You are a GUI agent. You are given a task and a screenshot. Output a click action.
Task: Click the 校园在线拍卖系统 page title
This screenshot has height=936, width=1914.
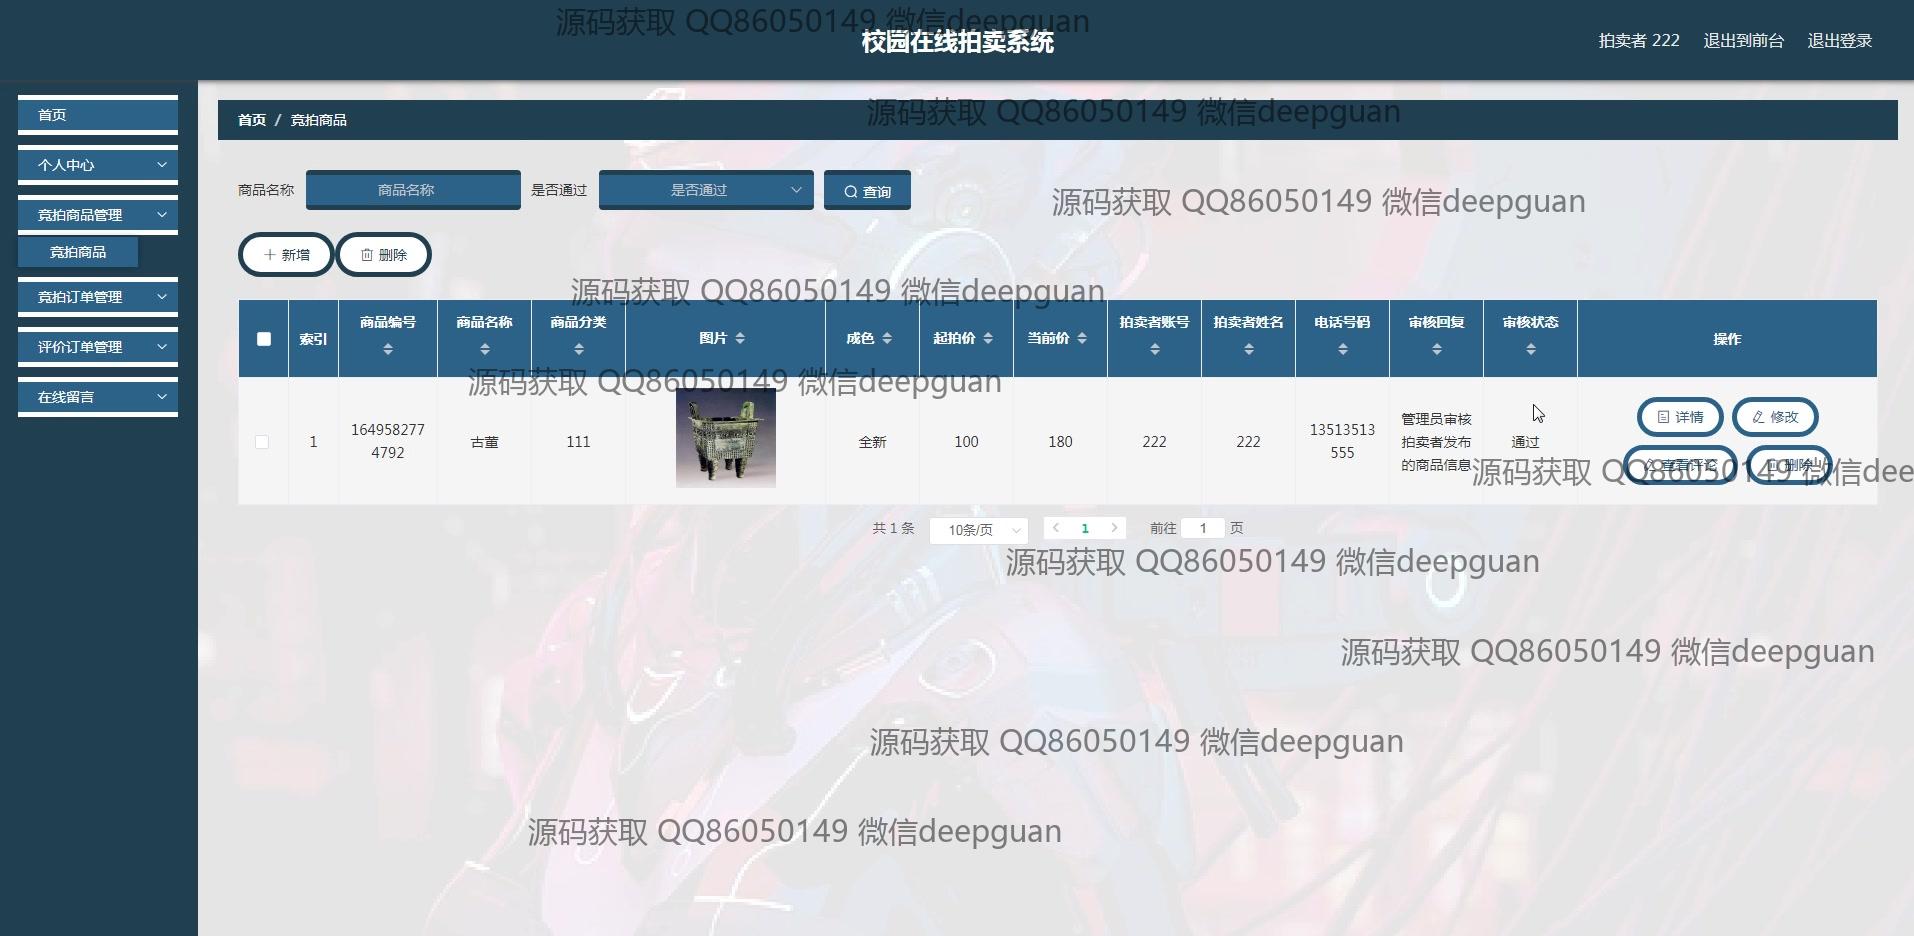click(x=958, y=42)
